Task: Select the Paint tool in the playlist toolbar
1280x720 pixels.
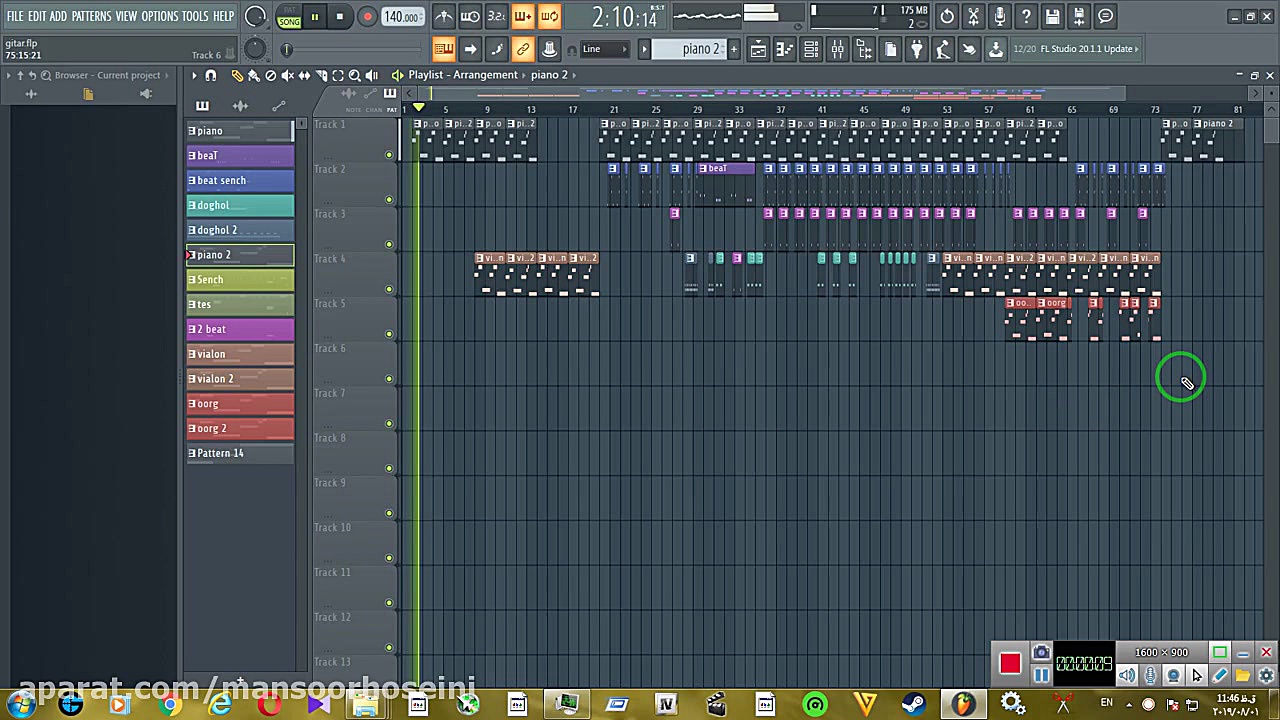Action: pyautogui.click(x=253, y=75)
